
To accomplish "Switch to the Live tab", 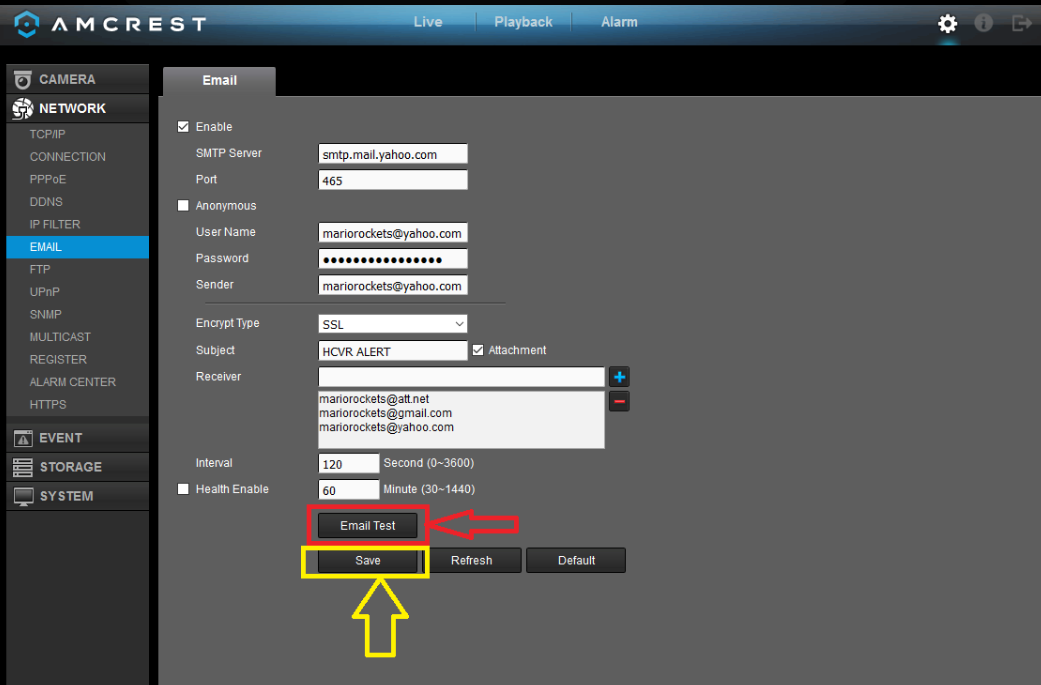I will pos(428,22).
